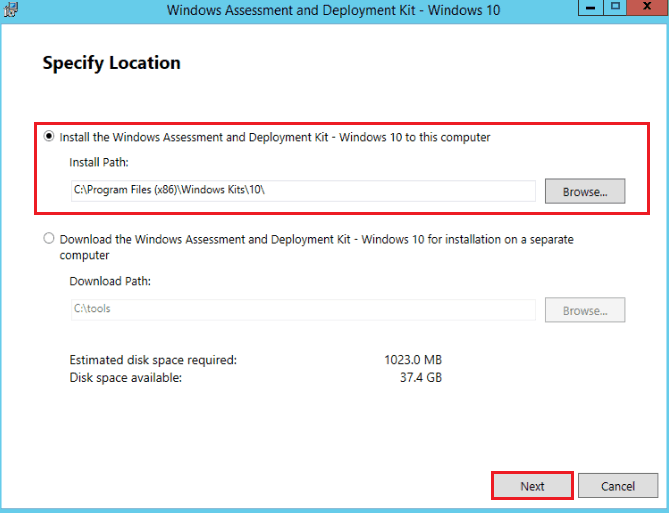The height and width of the screenshot is (513, 669).
Task: Cancel the Windows ADK setup
Action: 618,486
